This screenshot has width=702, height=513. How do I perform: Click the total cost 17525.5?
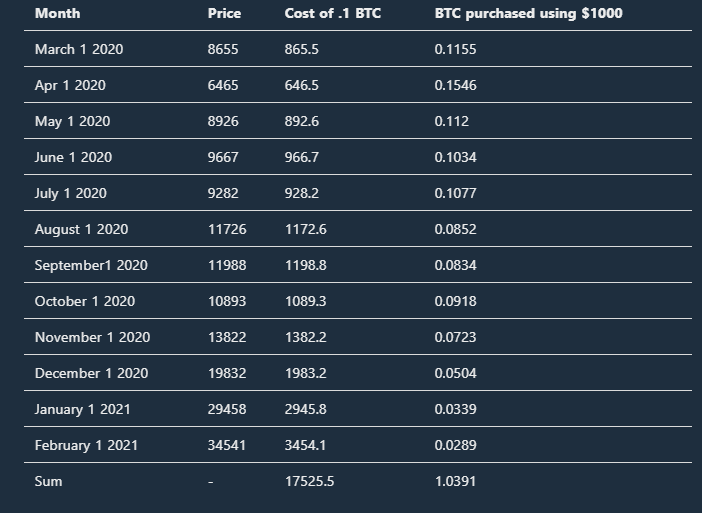pyautogui.click(x=309, y=482)
